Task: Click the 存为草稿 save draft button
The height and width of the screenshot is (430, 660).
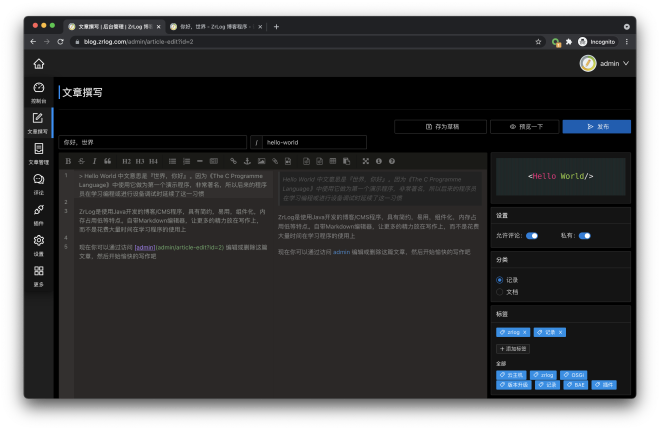Action: 440,127
